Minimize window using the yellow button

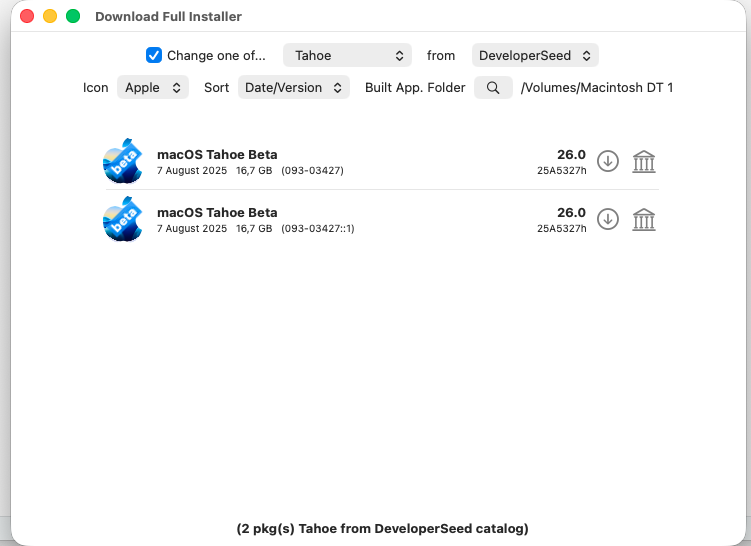click(x=50, y=16)
